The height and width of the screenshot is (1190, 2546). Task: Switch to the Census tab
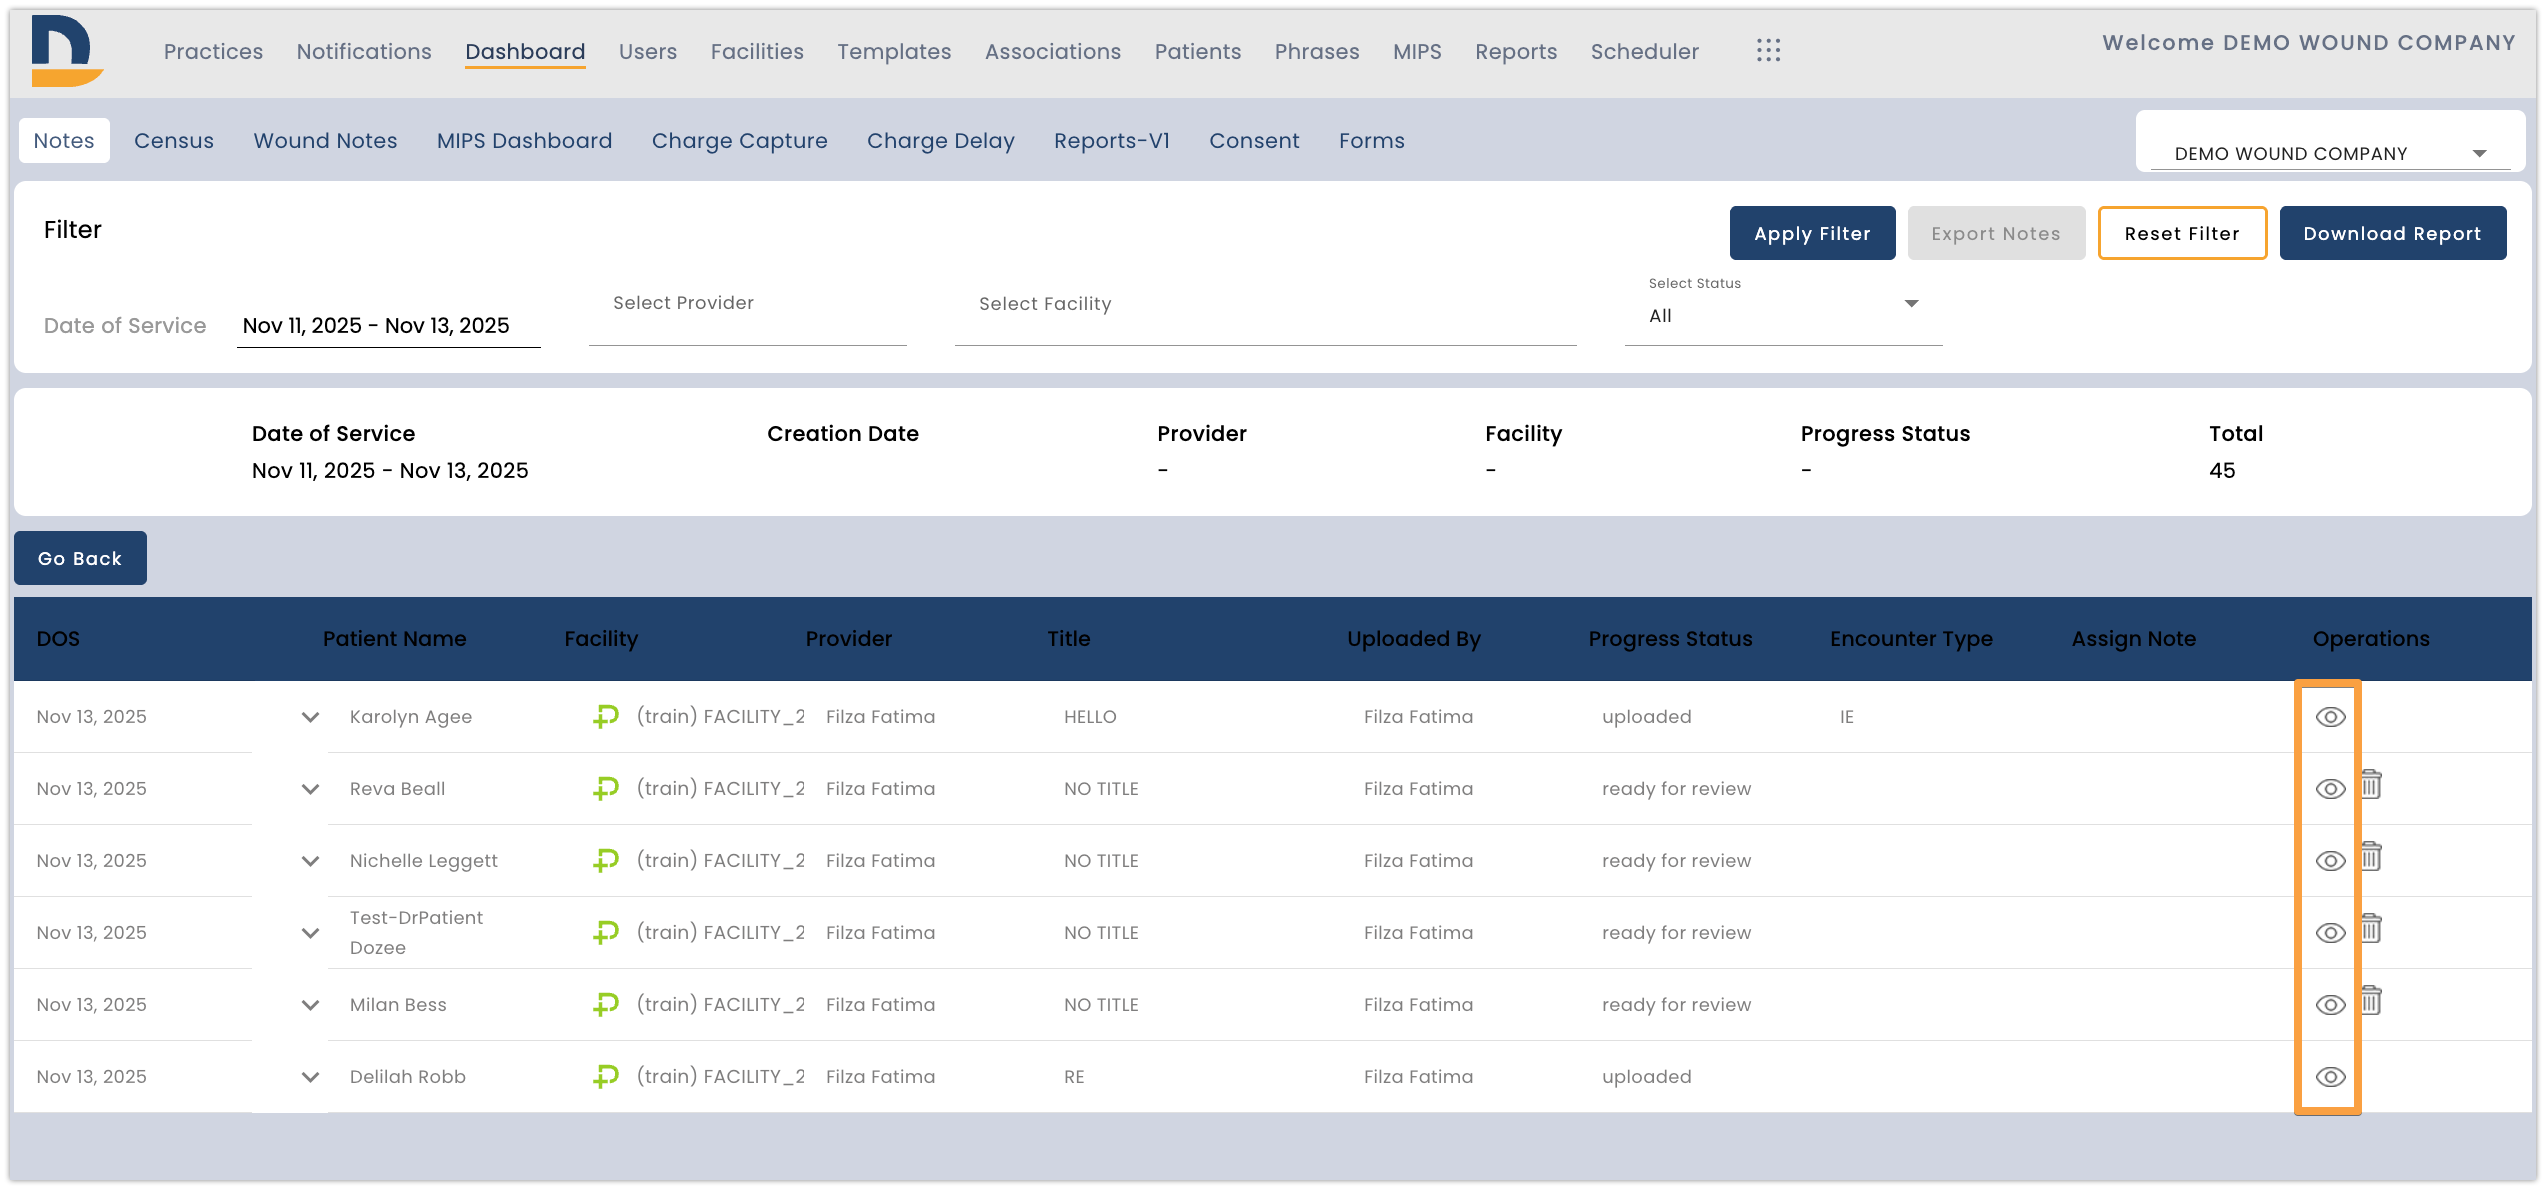[x=174, y=141]
